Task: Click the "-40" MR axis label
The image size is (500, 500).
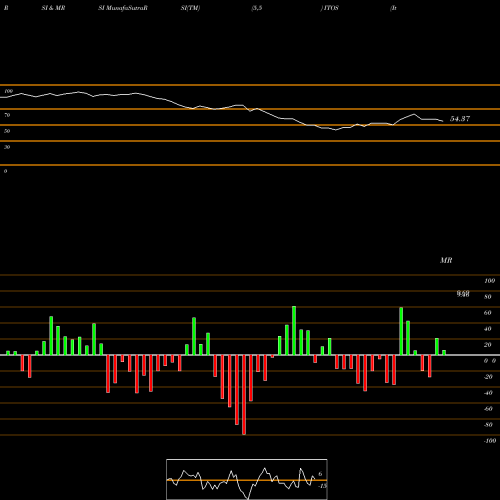Action: point(488,393)
